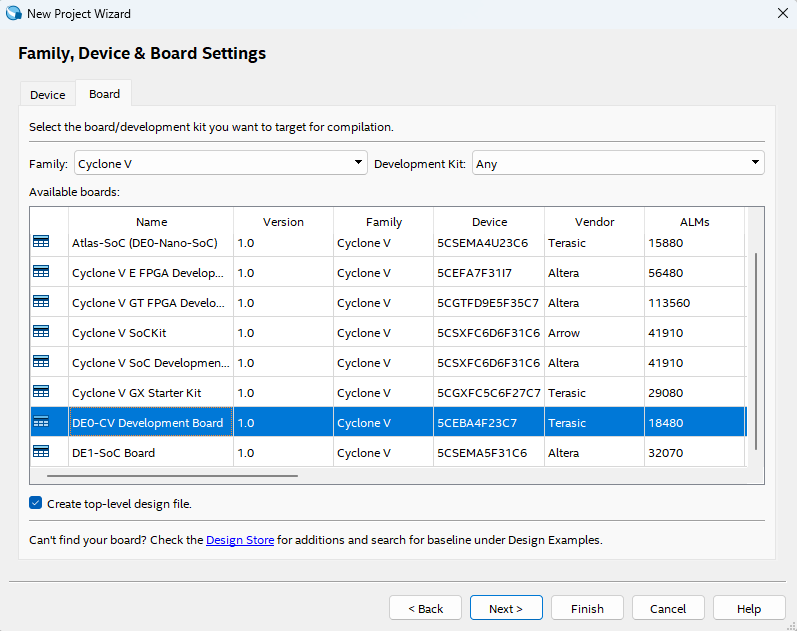This screenshot has height=631, width=797.
Task: Open the Family dropdown showing Cyclone V
Action: point(221,163)
